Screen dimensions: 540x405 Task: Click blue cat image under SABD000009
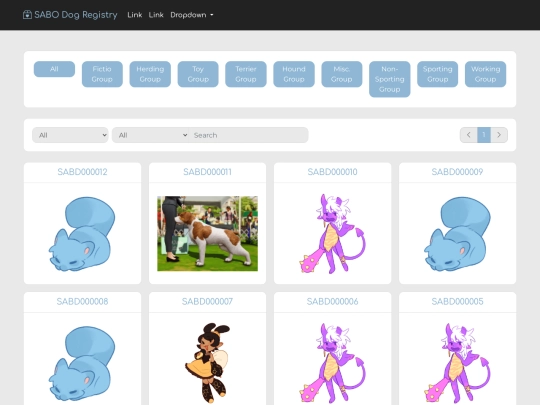coord(457,234)
